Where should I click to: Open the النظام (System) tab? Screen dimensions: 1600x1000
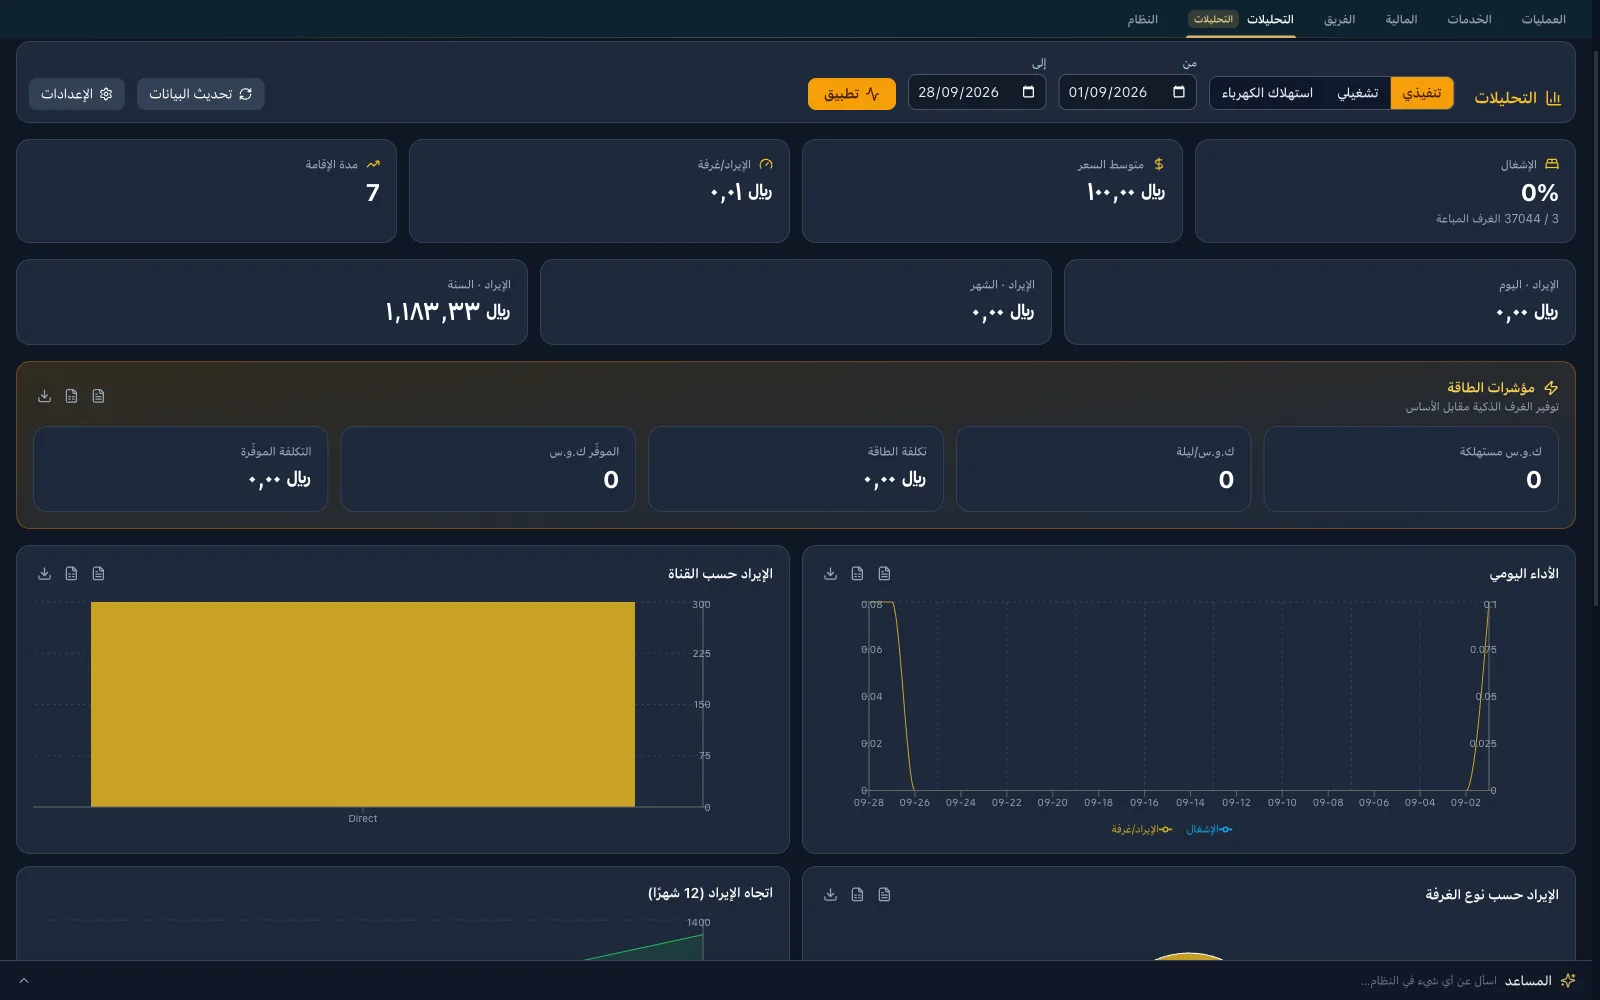(1142, 19)
